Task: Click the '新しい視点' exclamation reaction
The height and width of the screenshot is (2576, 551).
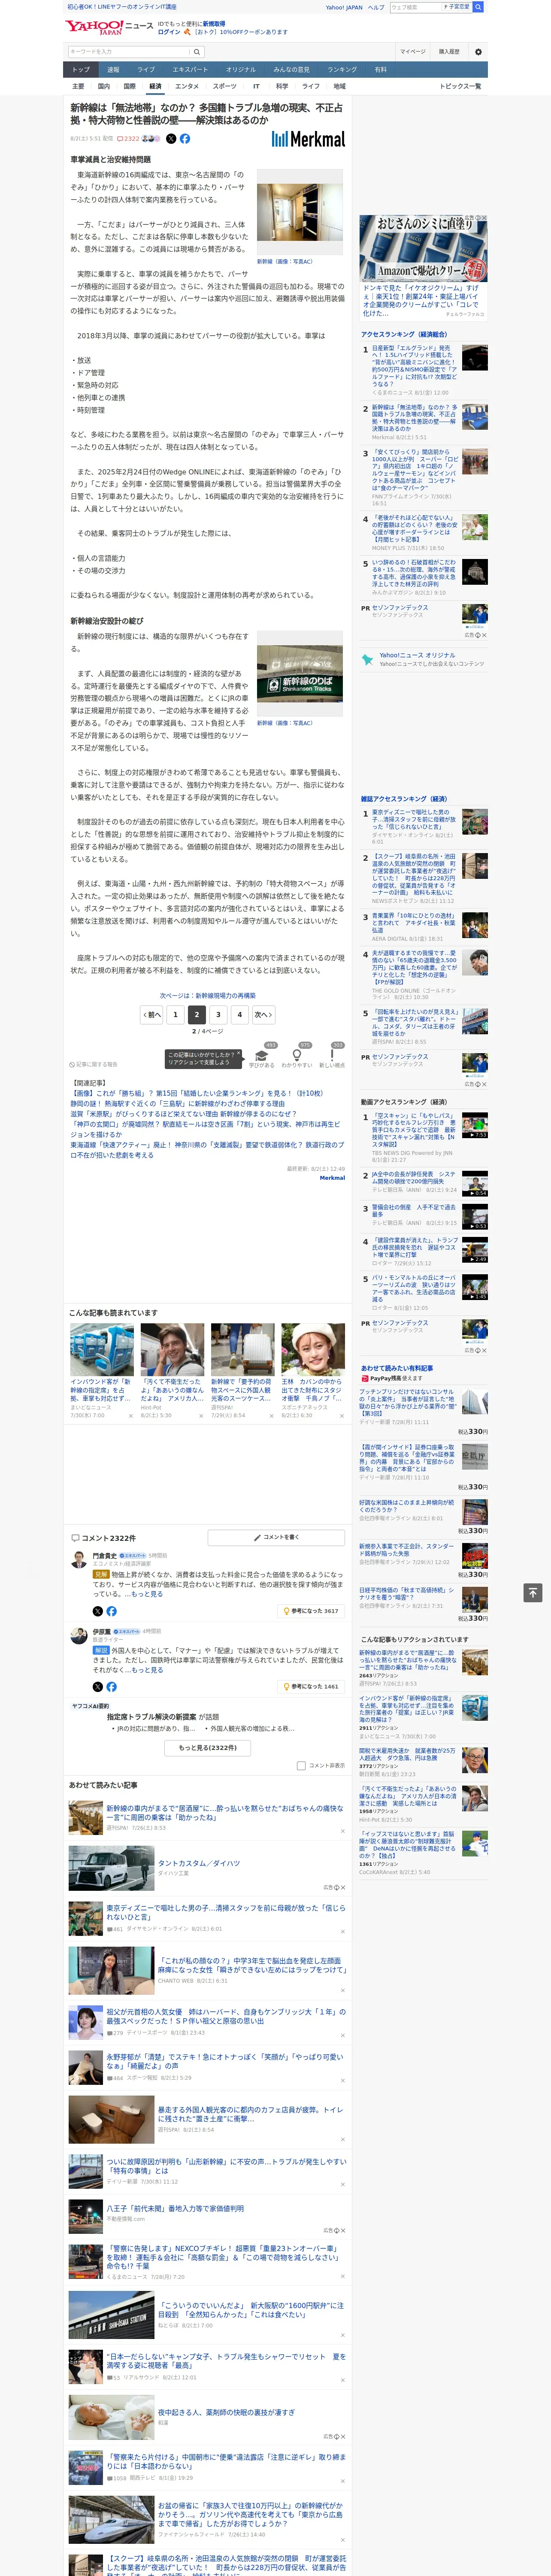Action: [x=332, y=1058]
